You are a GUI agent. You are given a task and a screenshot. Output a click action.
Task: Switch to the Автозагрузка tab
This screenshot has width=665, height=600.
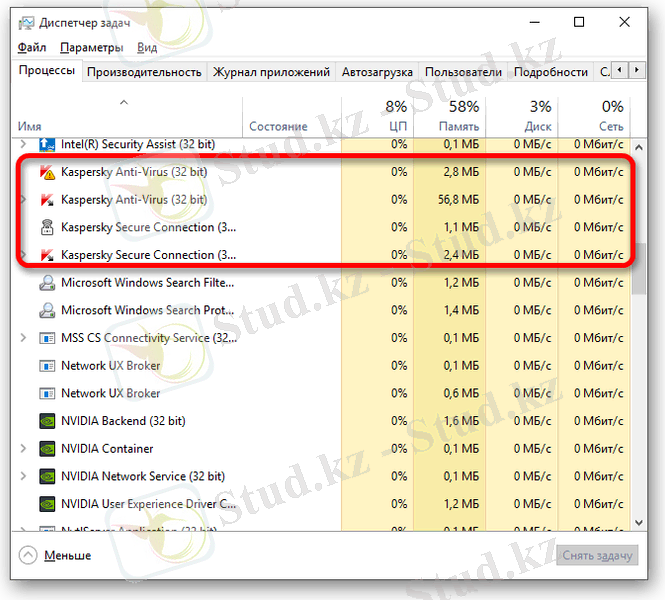point(377,72)
